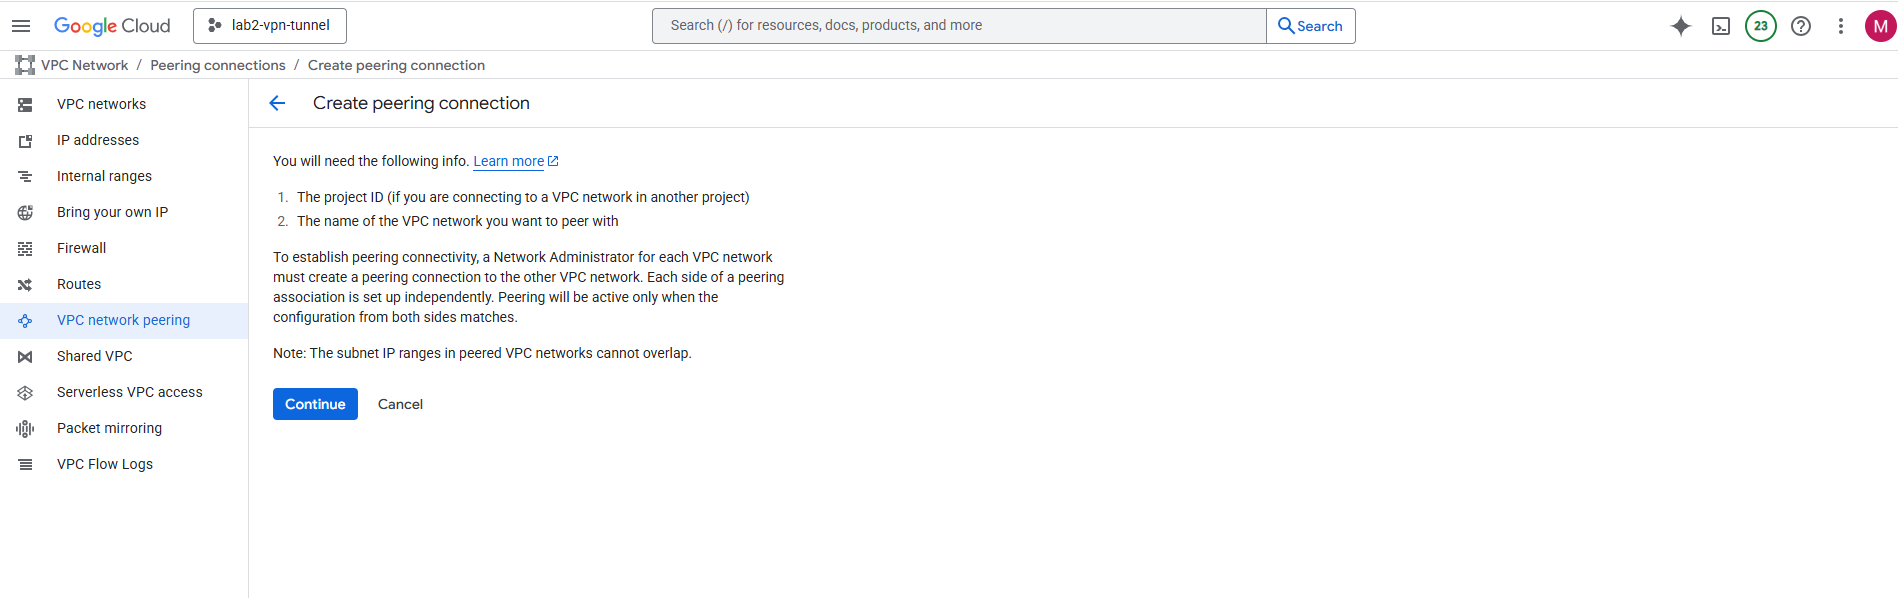This screenshot has width=1898, height=598.
Task: Click the Cancel button
Action: [400, 404]
